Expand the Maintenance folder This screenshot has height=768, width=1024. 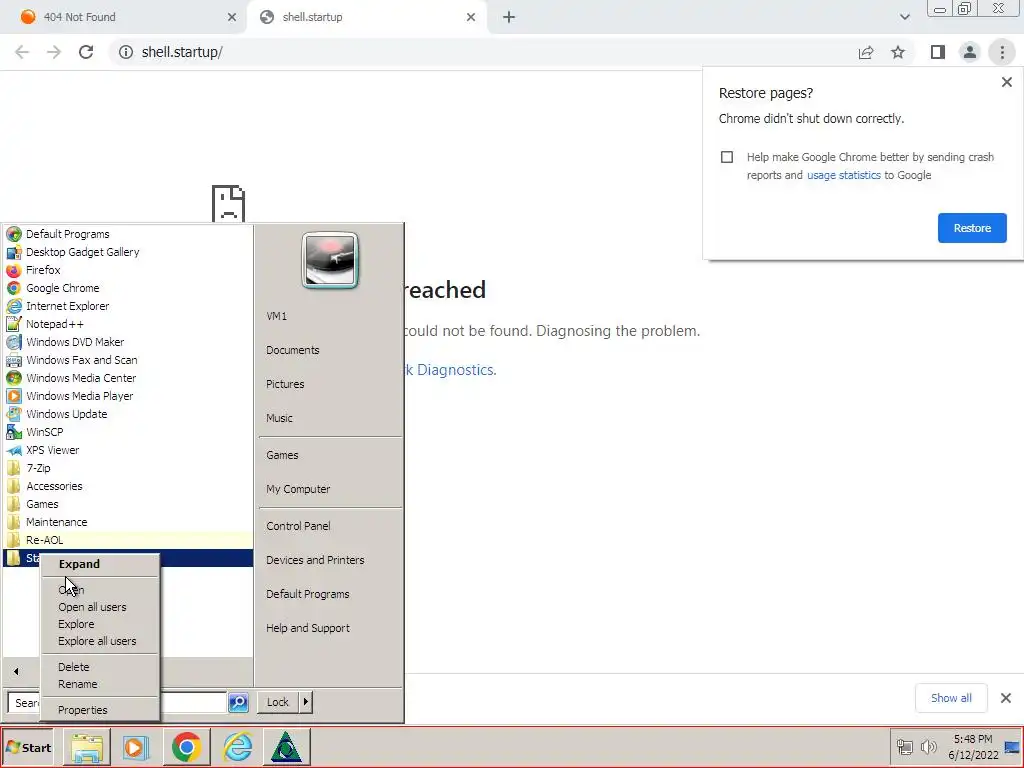coord(128,522)
